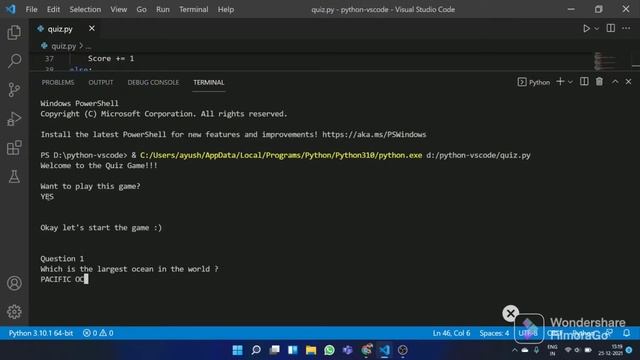
Task: Open Windows Start menu
Action: (x=237, y=350)
